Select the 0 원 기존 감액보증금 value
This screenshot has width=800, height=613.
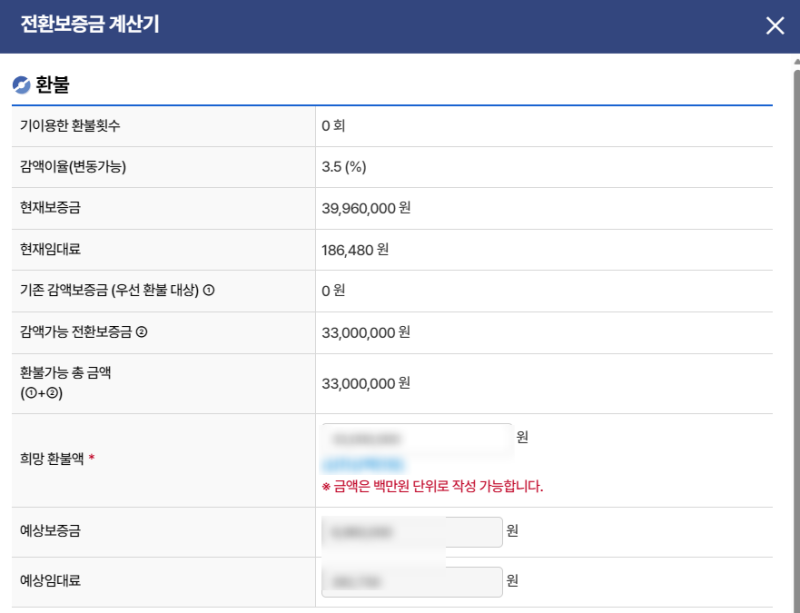click(333, 291)
